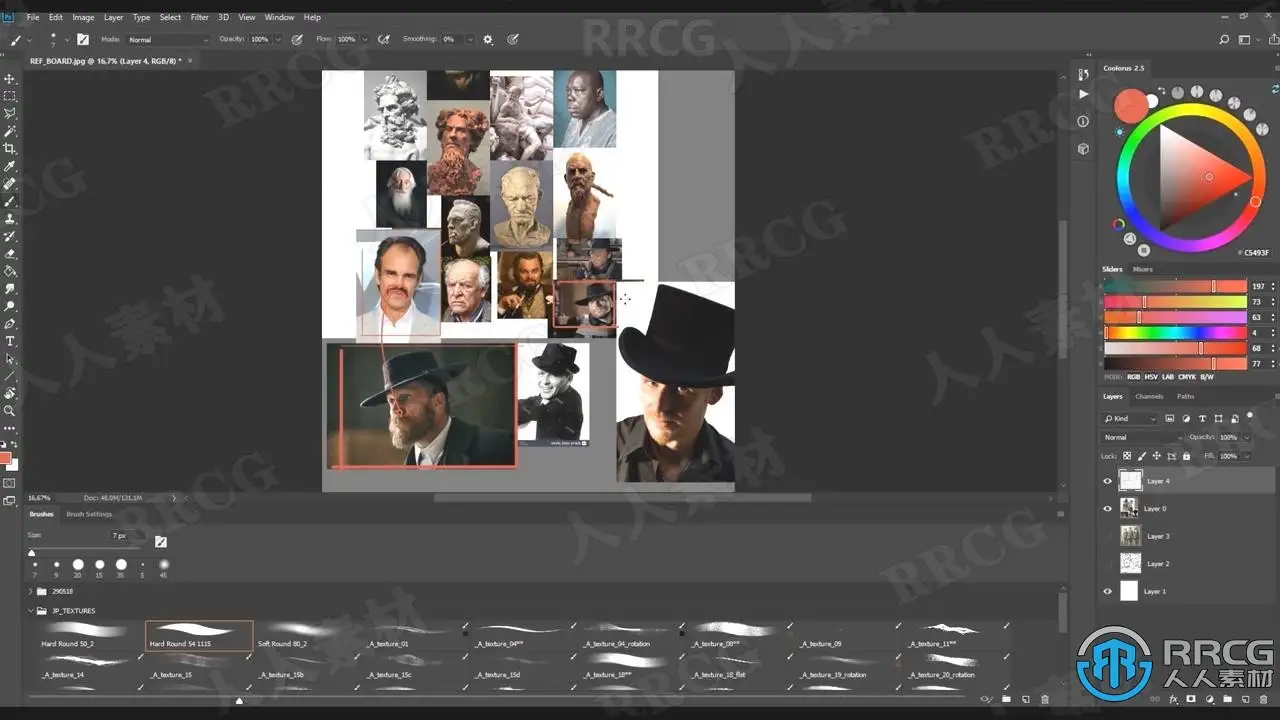Select the Move tool

[x=10, y=79]
